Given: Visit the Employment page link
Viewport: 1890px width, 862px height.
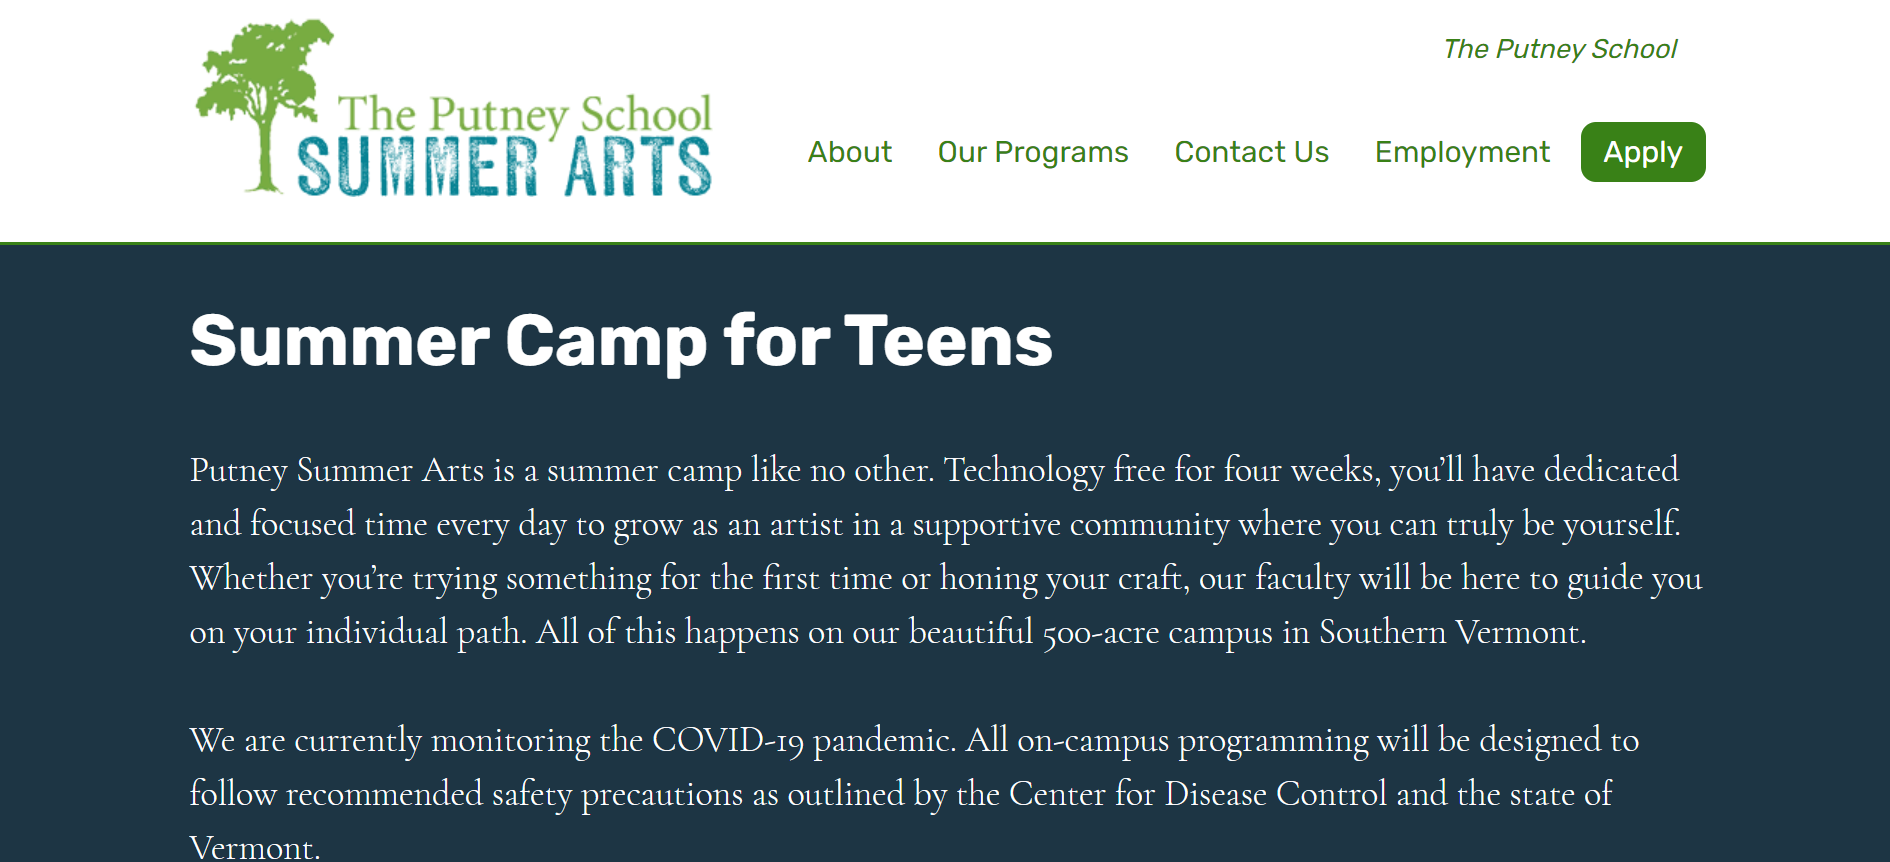Looking at the screenshot, I should point(1462,152).
